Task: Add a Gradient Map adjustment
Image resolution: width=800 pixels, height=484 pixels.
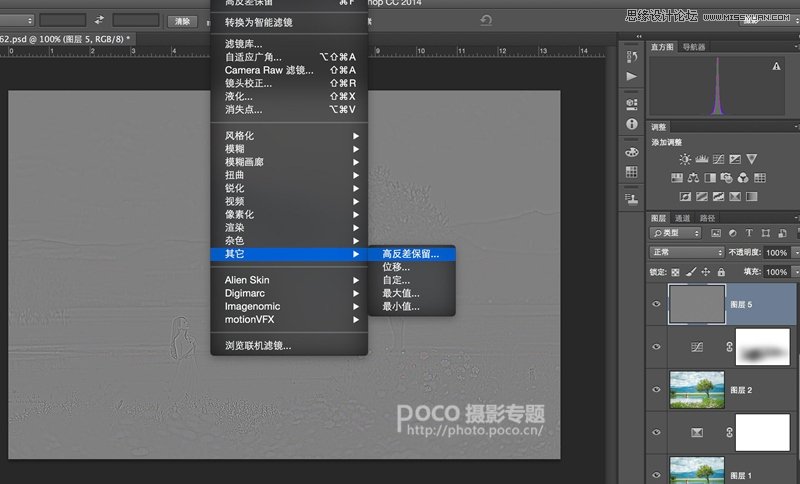Action: [752, 196]
